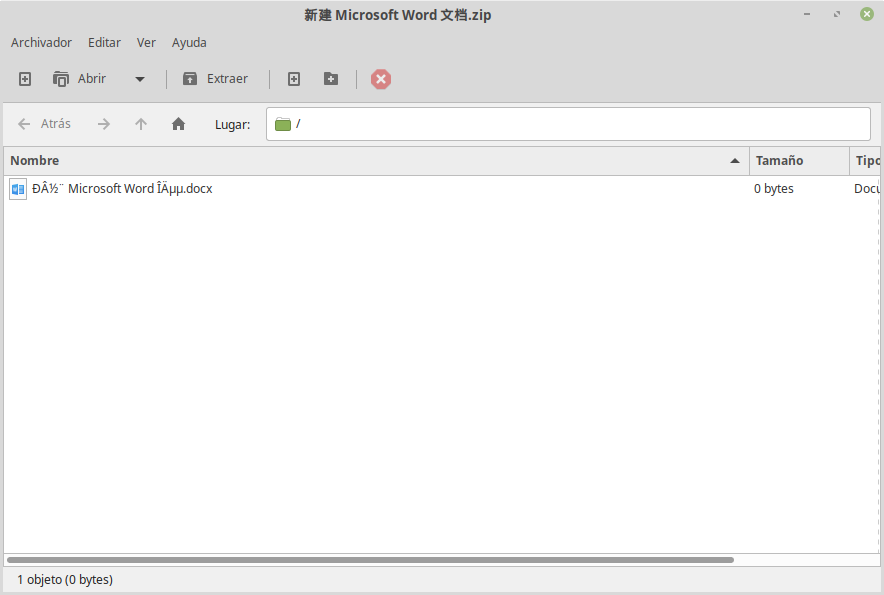The image size is (884, 595).
Task: Click the Atrás back button
Action: [45, 124]
